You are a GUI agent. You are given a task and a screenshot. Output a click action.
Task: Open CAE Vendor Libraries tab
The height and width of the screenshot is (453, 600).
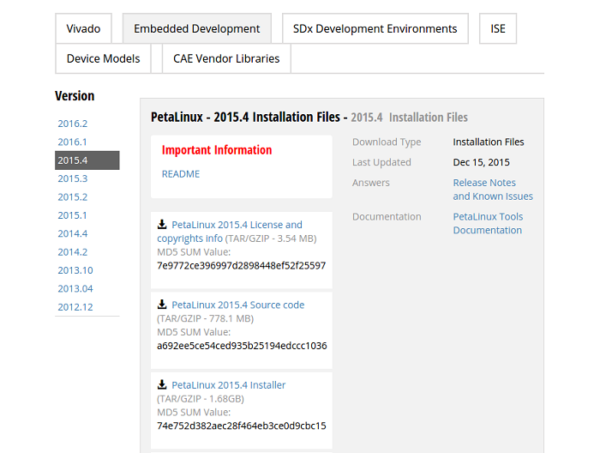[226, 59]
